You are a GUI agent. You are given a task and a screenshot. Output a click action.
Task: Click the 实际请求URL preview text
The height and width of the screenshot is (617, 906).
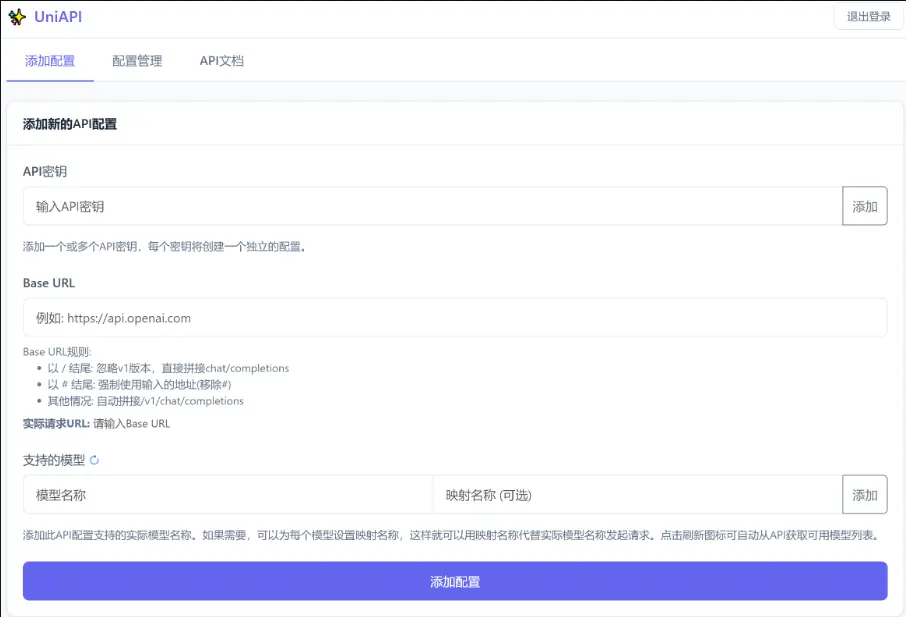97,423
